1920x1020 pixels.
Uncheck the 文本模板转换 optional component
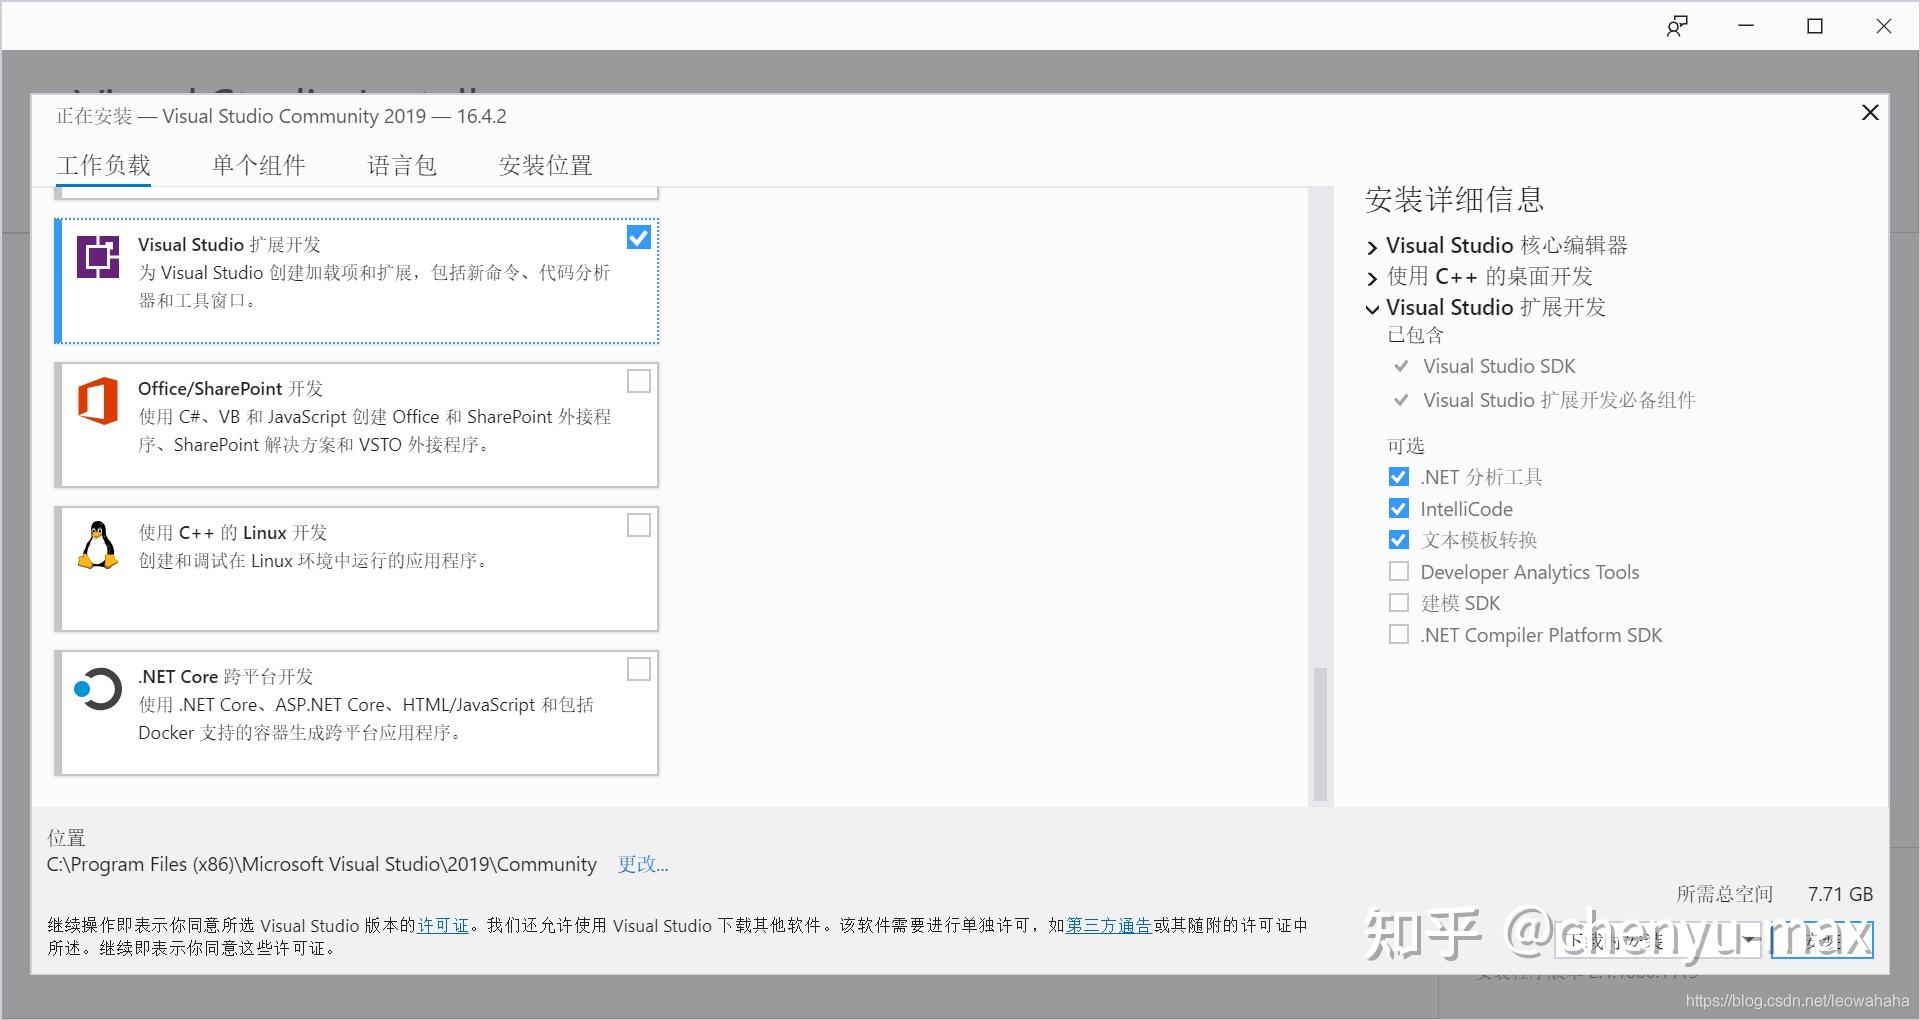point(1399,540)
